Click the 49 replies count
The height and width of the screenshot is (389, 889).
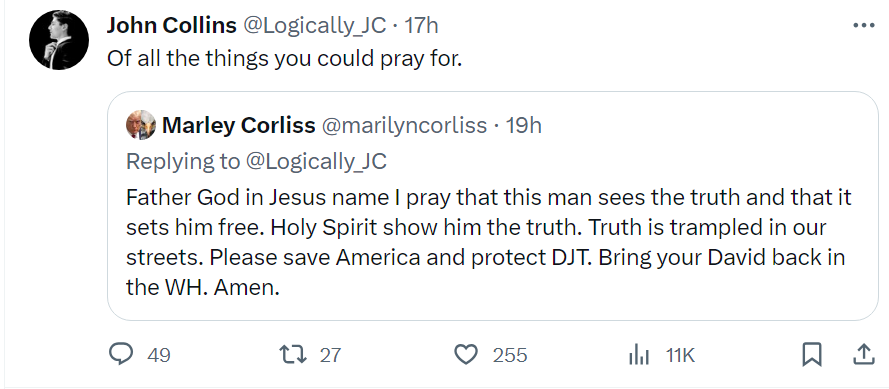(158, 356)
